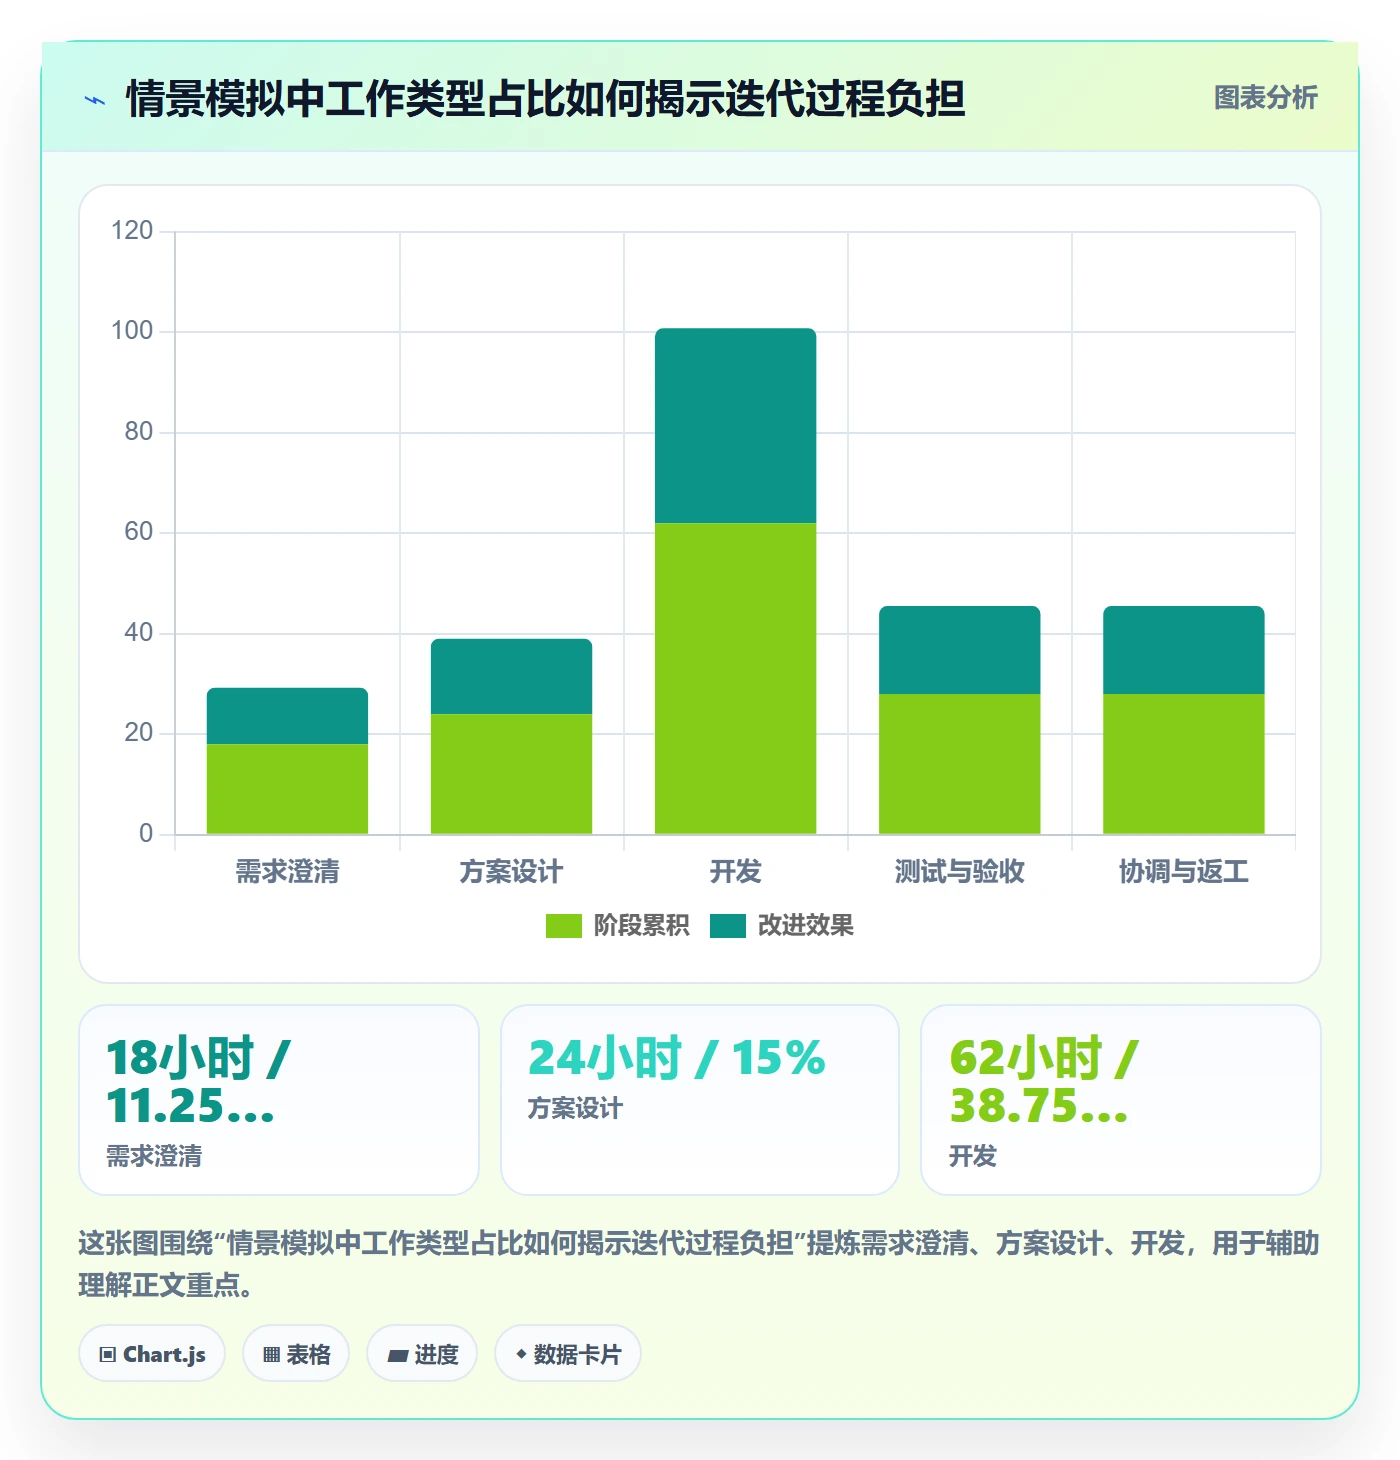This screenshot has height=1460, width=1400.
Task: Click the y-axis value 60
Action: pyautogui.click(x=139, y=532)
